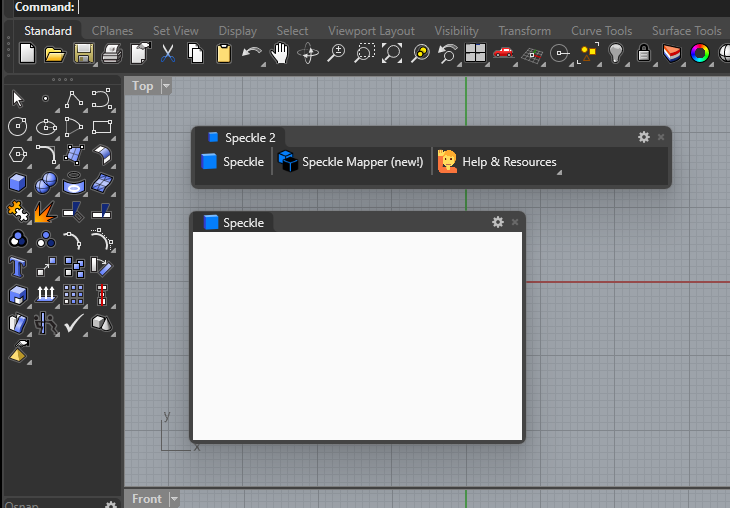Expand the Top viewport title dropdown arrow
The height and width of the screenshot is (508, 730).
(x=166, y=86)
